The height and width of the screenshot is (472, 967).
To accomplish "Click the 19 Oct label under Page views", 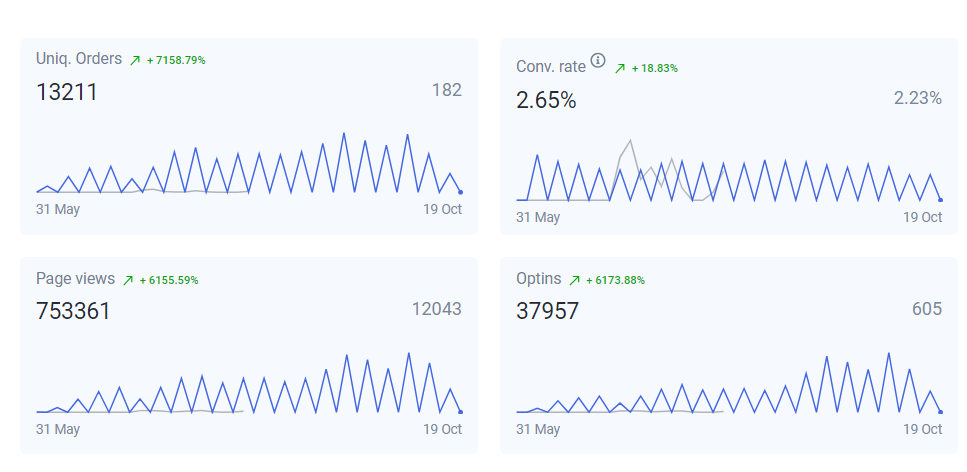I will point(442,429).
